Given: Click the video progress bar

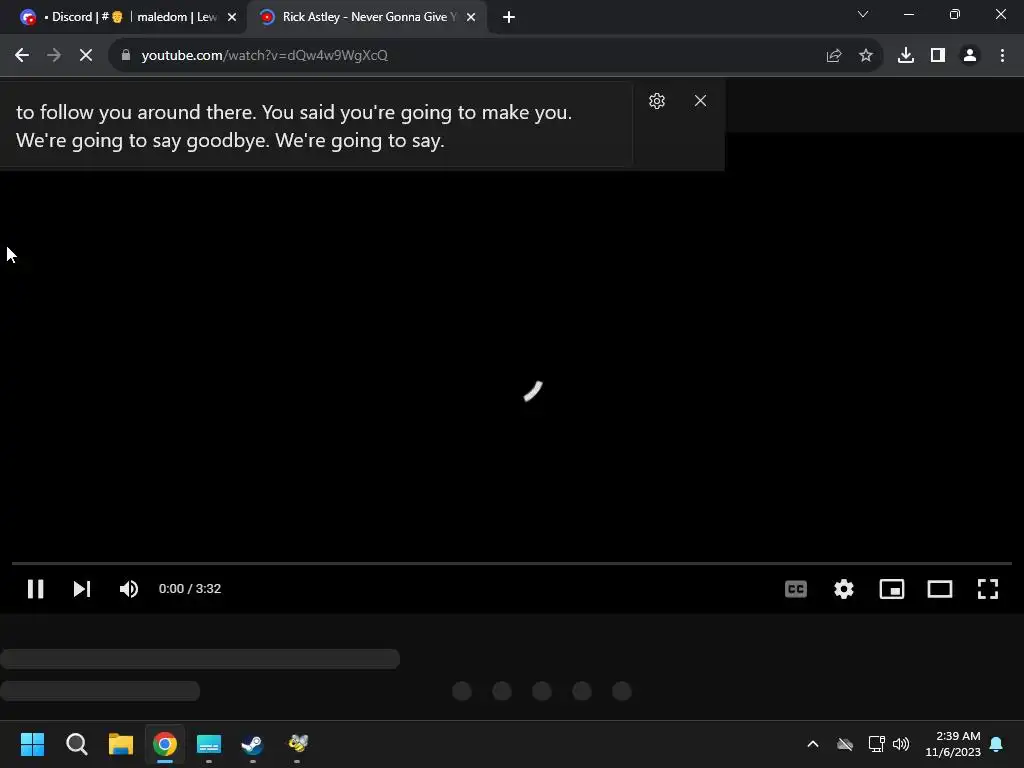Looking at the screenshot, I should coord(512,563).
